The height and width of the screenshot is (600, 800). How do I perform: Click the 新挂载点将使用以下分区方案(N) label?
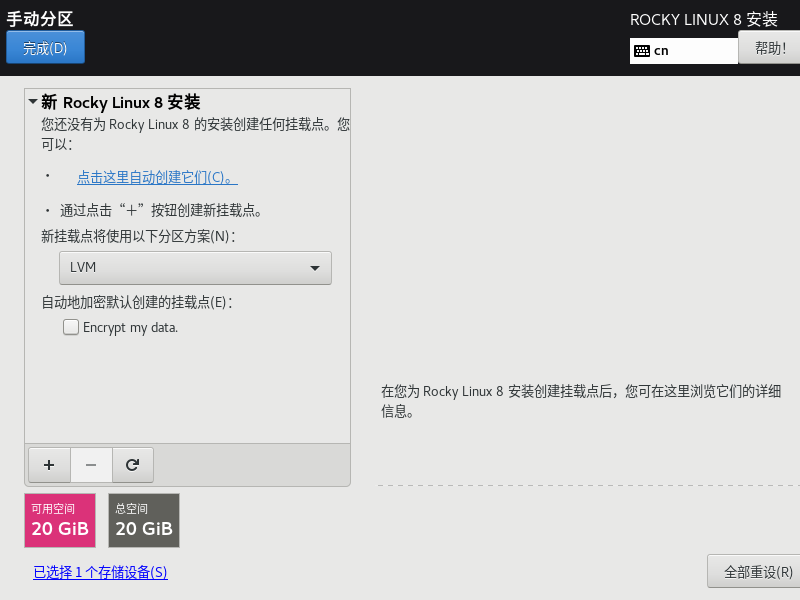pos(138,236)
